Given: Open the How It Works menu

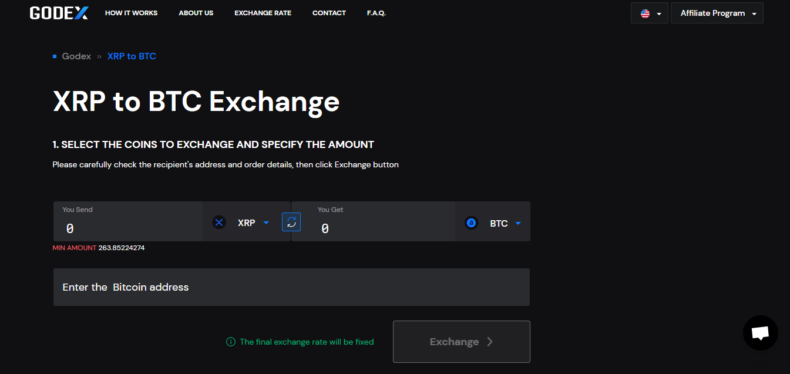Looking at the screenshot, I should tap(131, 13).
